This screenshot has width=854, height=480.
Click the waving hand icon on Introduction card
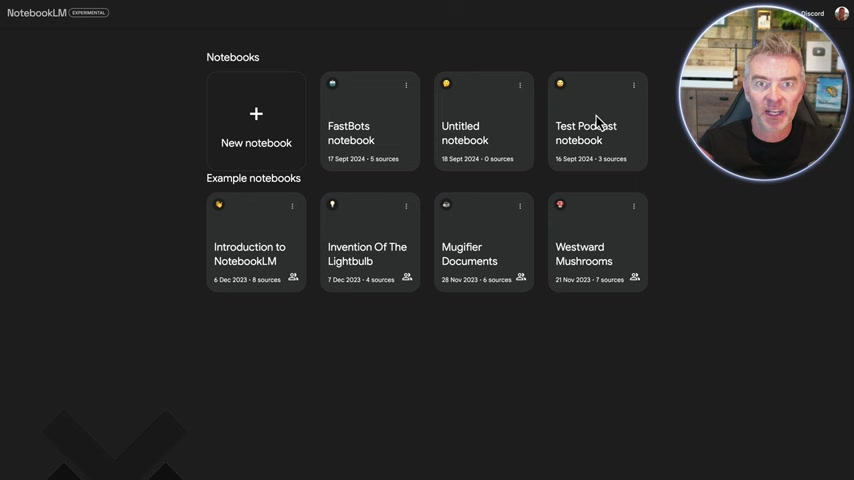click(x=218, y=204)
